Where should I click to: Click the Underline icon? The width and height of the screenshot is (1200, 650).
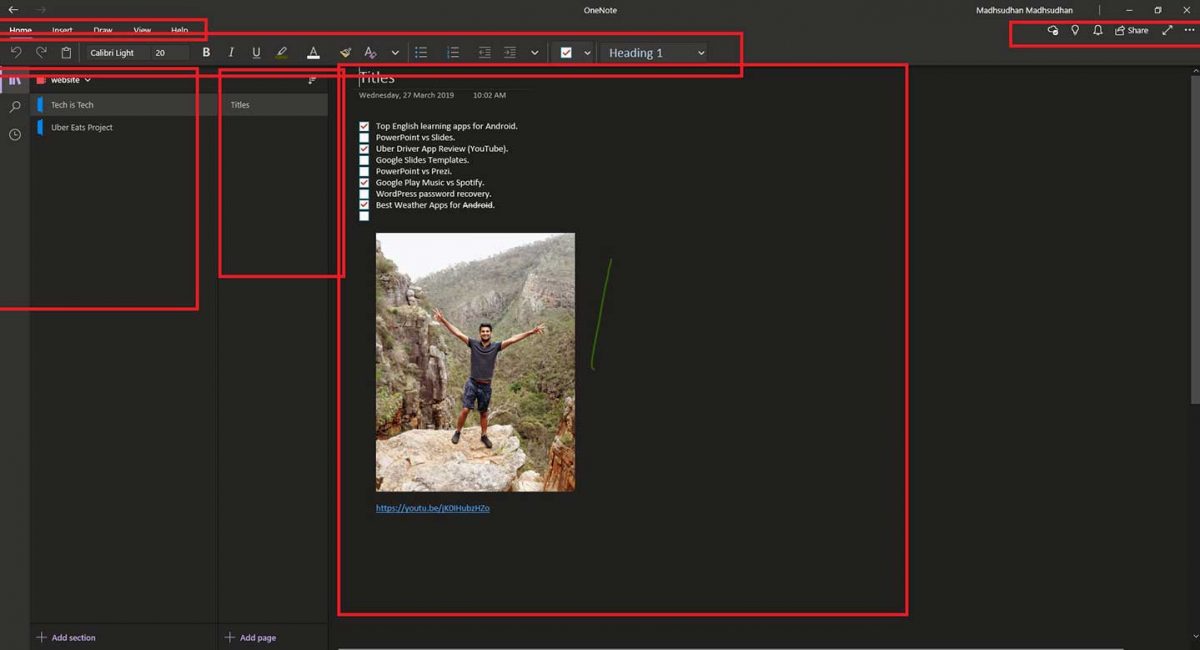pos(256,52)
